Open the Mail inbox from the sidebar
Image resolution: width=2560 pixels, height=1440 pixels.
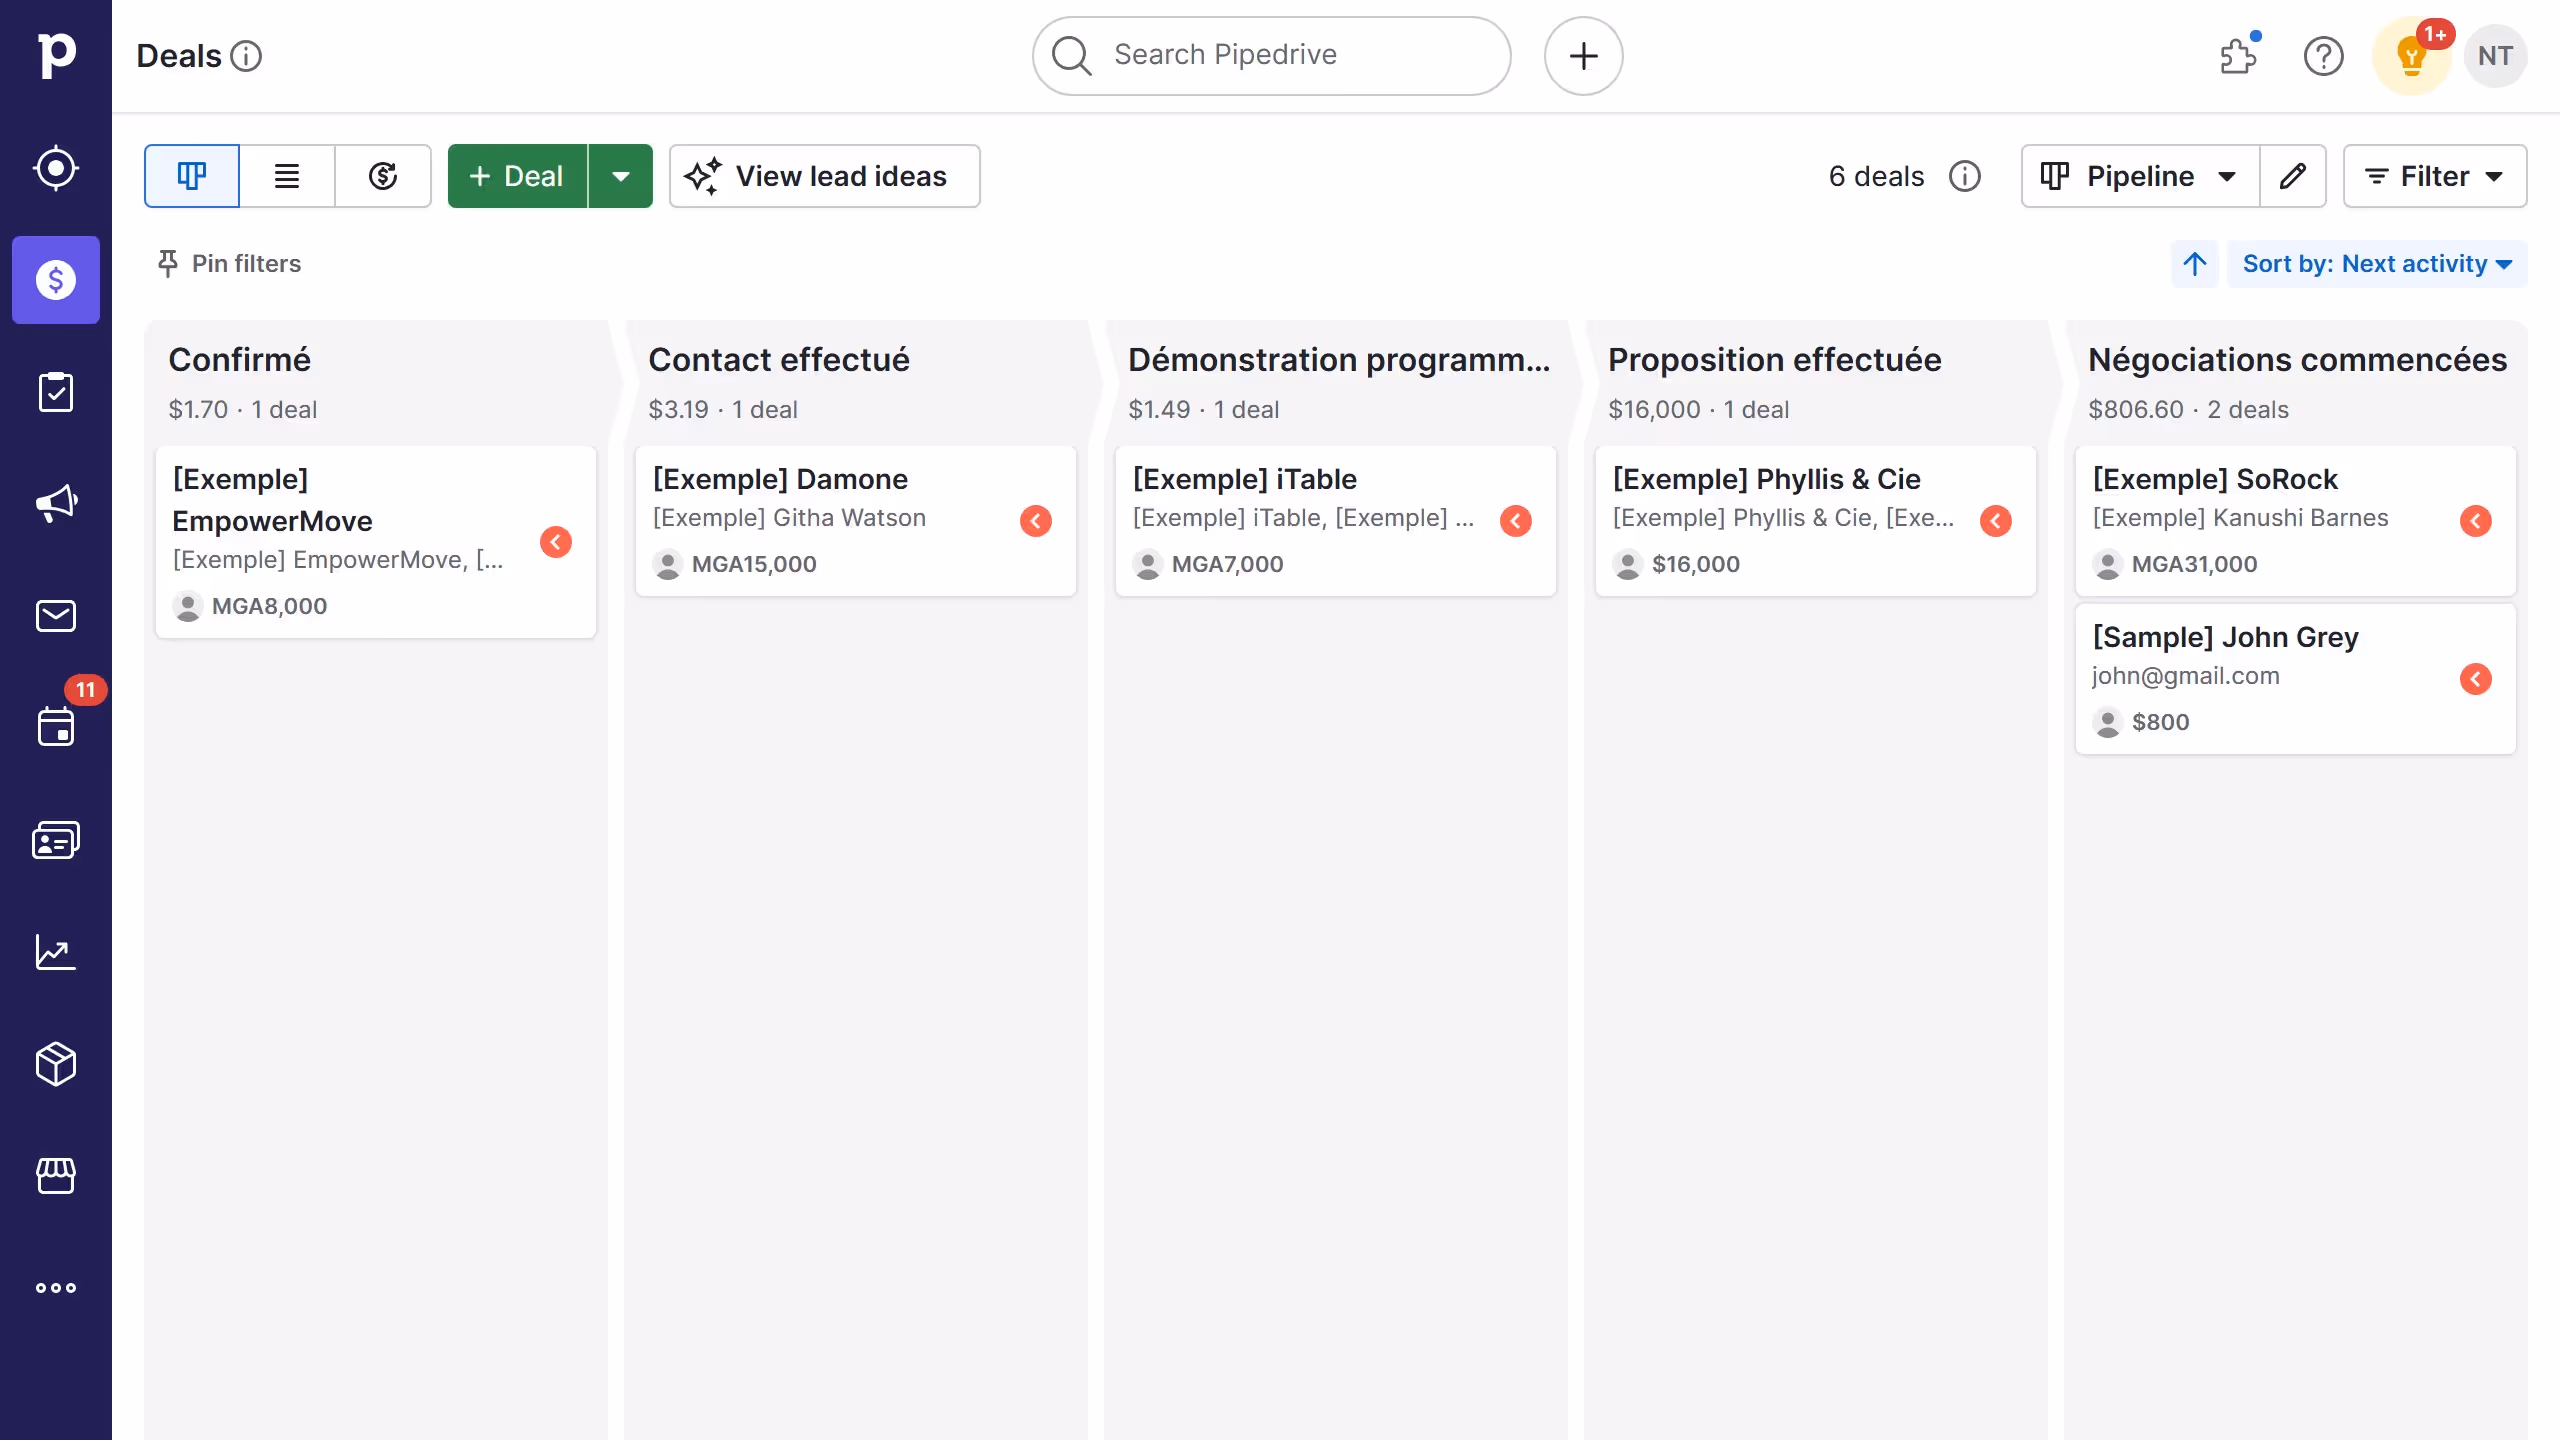[55, 615]
